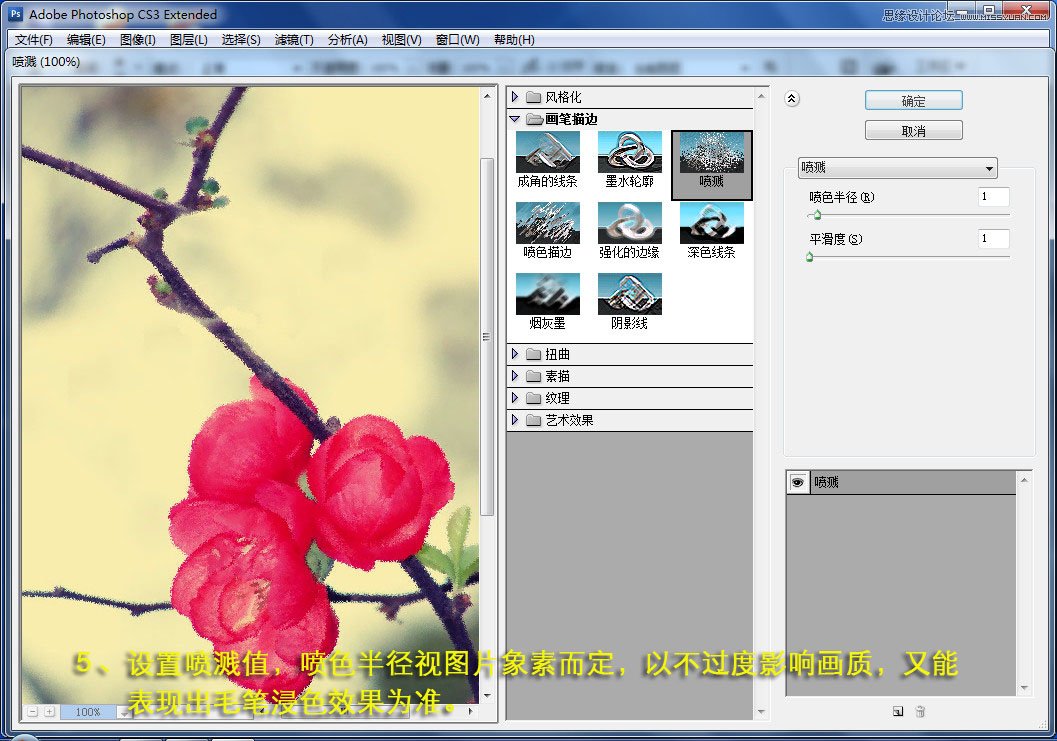Click preview horizontal scroll right arrow

tap(471, 711)
